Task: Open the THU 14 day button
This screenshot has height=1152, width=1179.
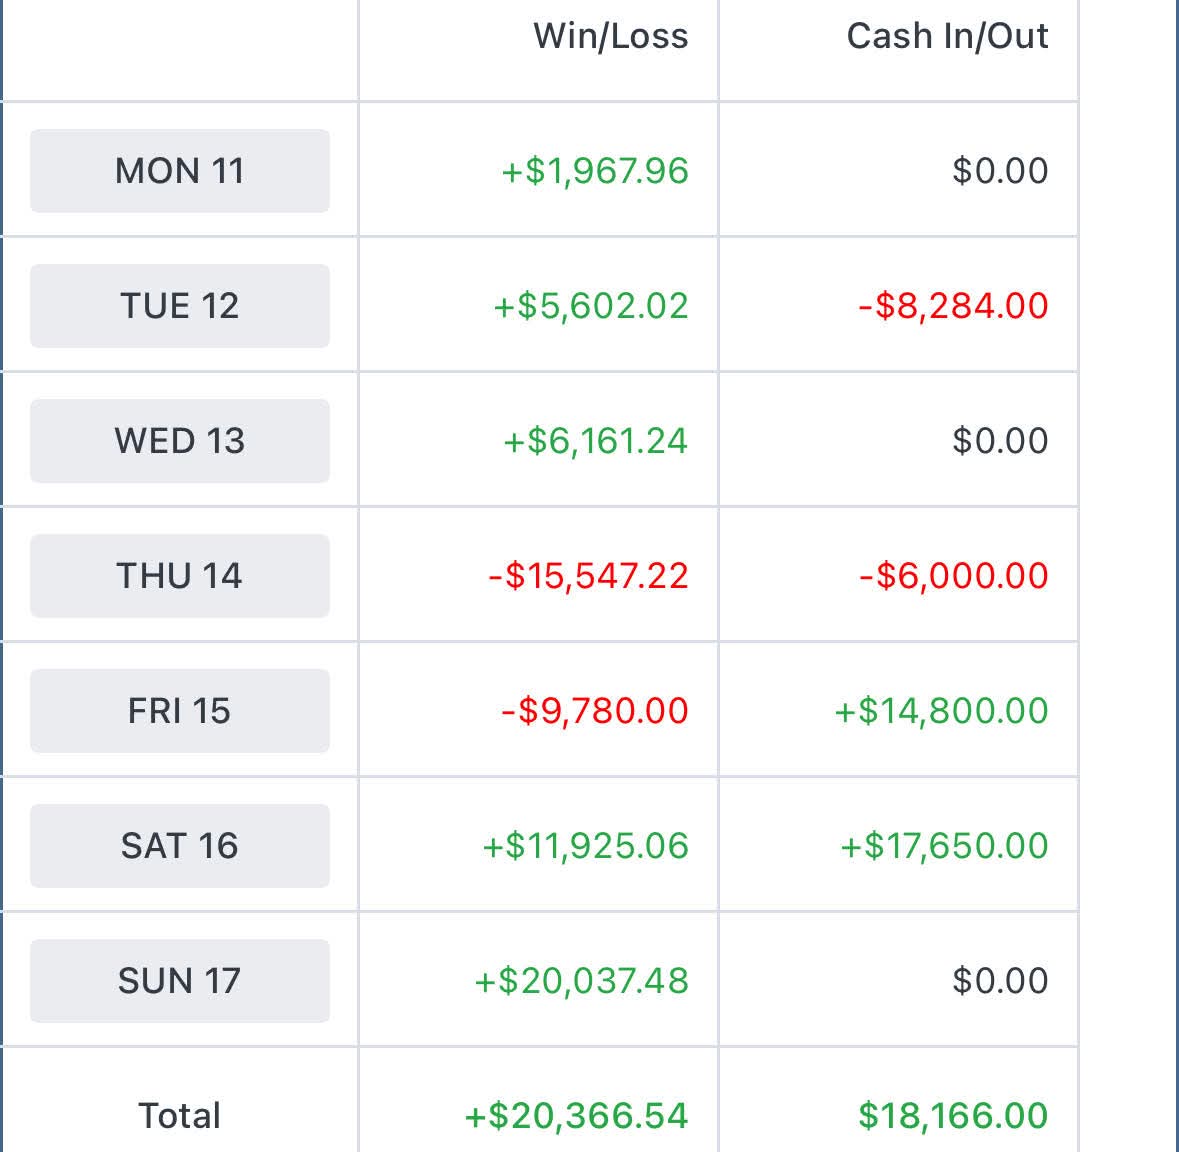Action: (180, 576)
